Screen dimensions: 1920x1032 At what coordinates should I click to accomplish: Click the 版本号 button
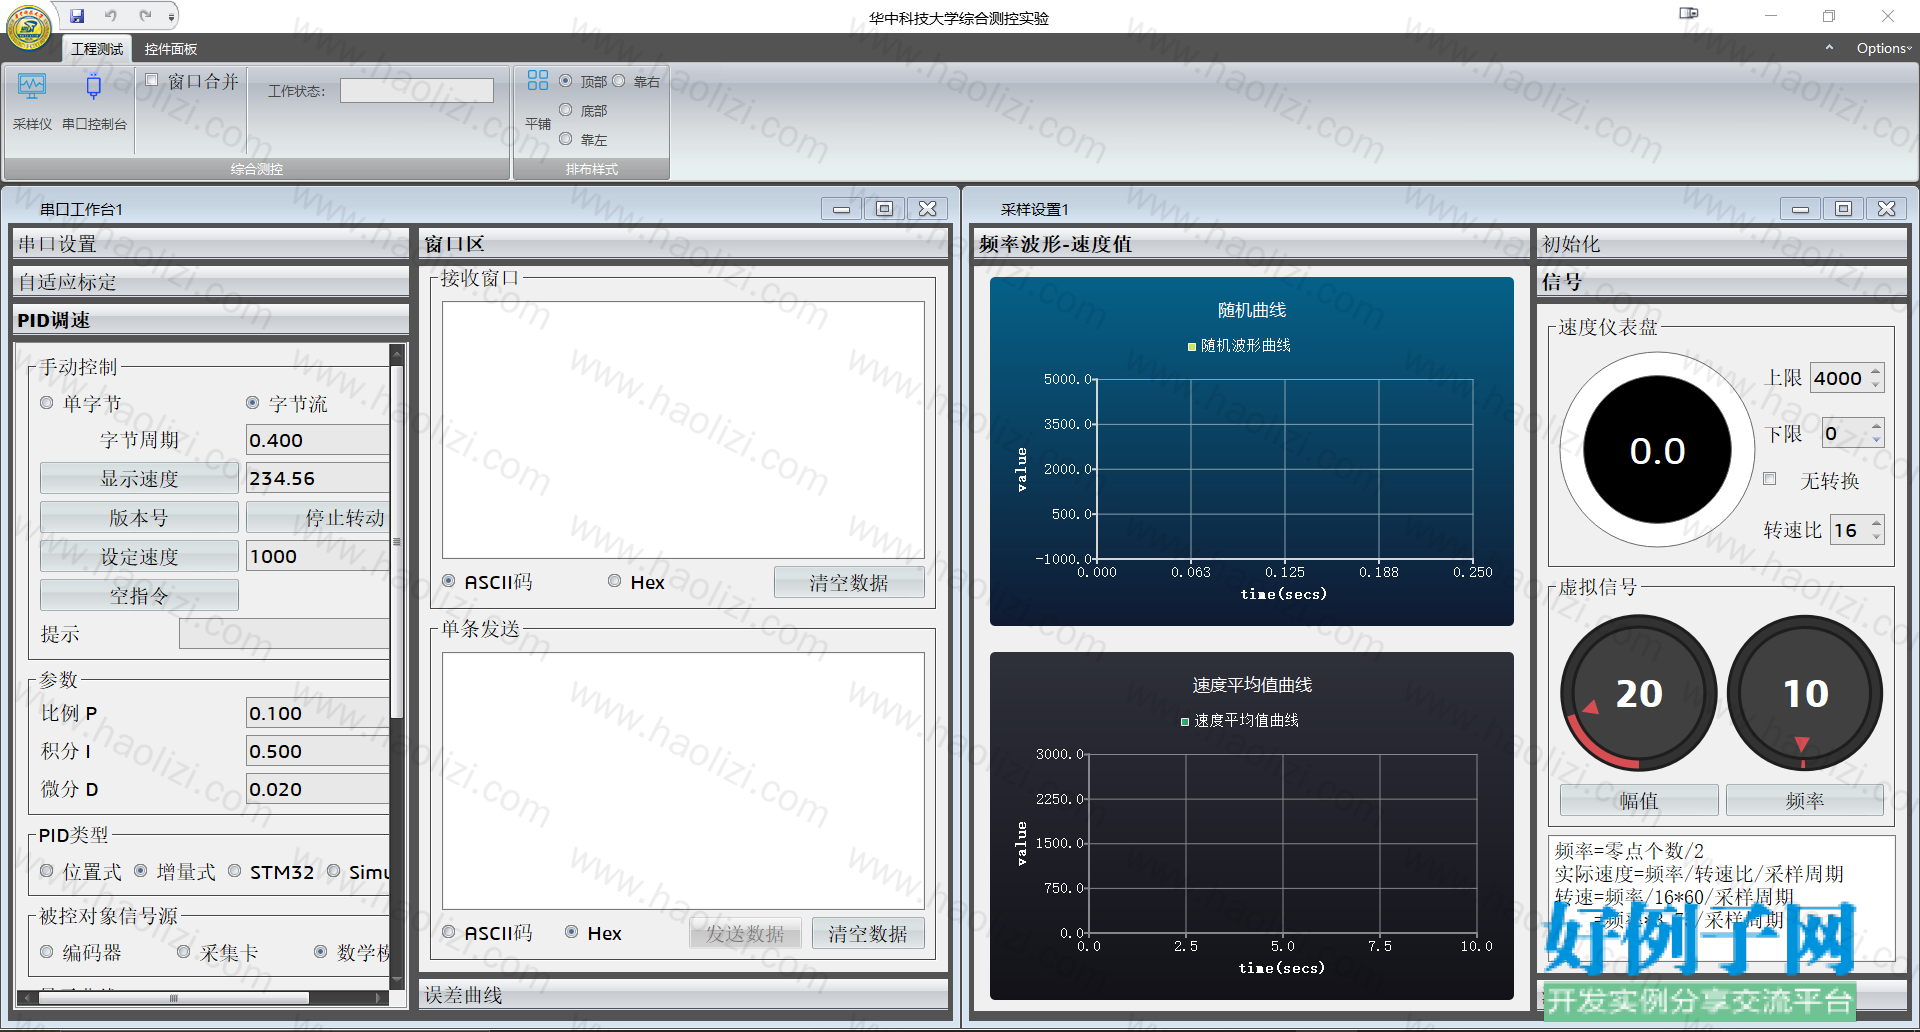[x=139, y=518]
